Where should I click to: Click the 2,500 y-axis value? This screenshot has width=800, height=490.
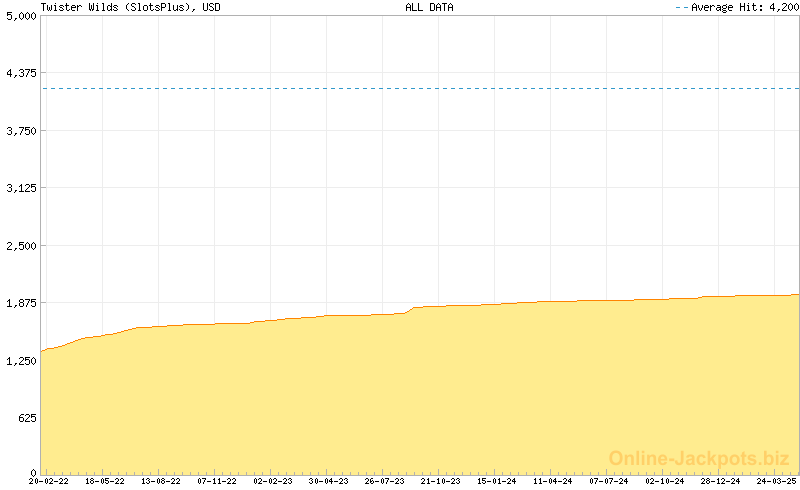pyautogui.click(x=19, y=245)
